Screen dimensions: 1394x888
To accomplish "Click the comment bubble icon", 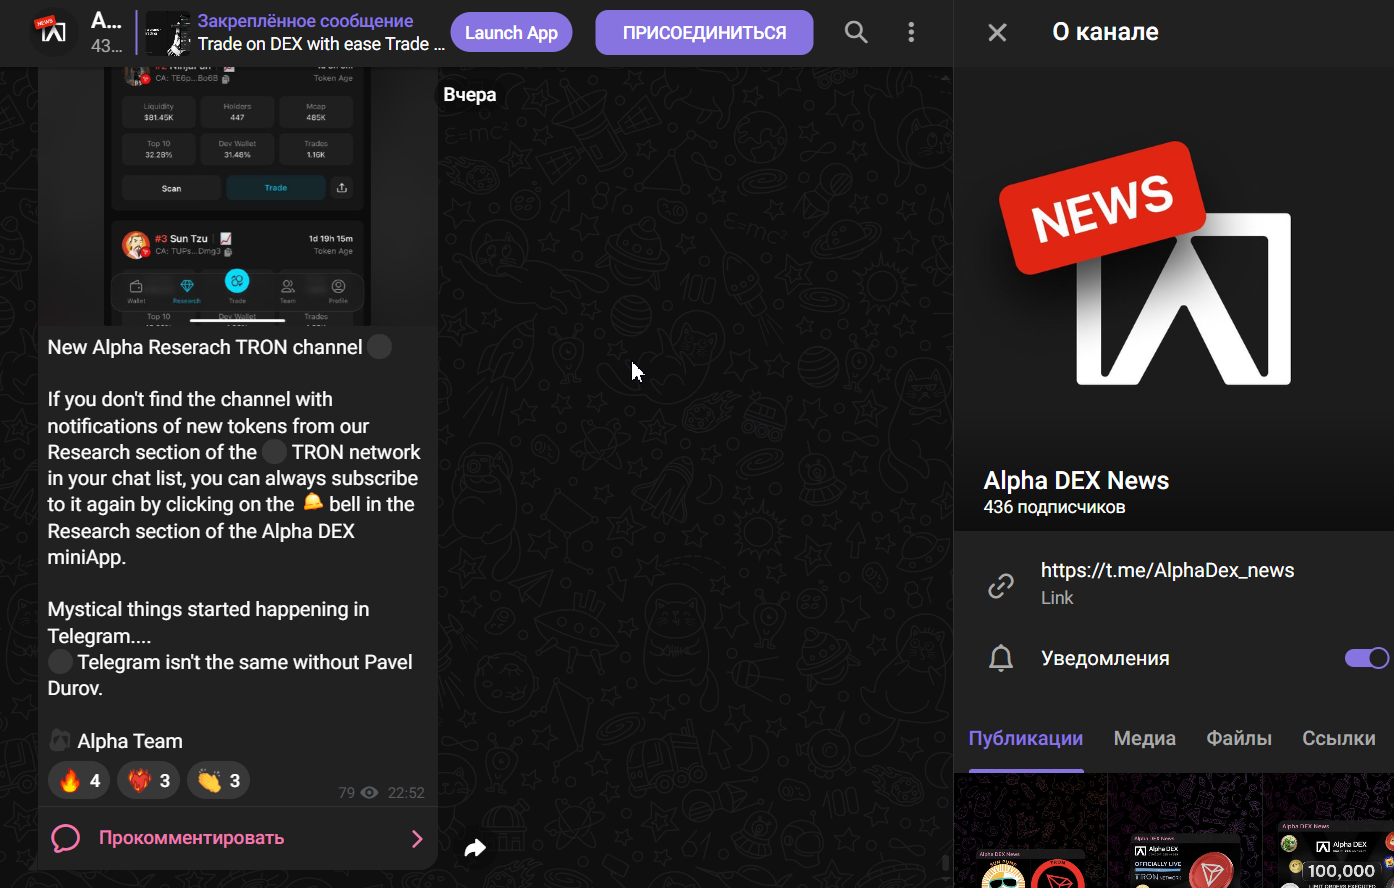I will click(x=66, y=838).
